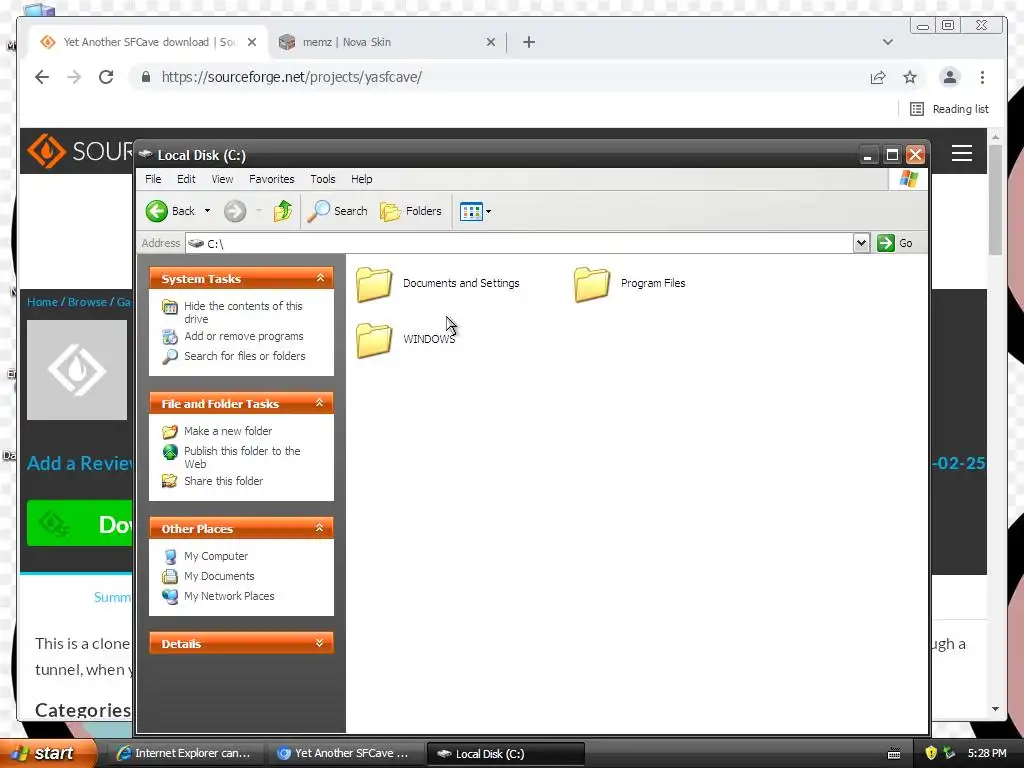The width and height of the screenshot is (1024, 768).
Task: Expand the Details panel
Action: pyautogui.click(x=320, y=643)
